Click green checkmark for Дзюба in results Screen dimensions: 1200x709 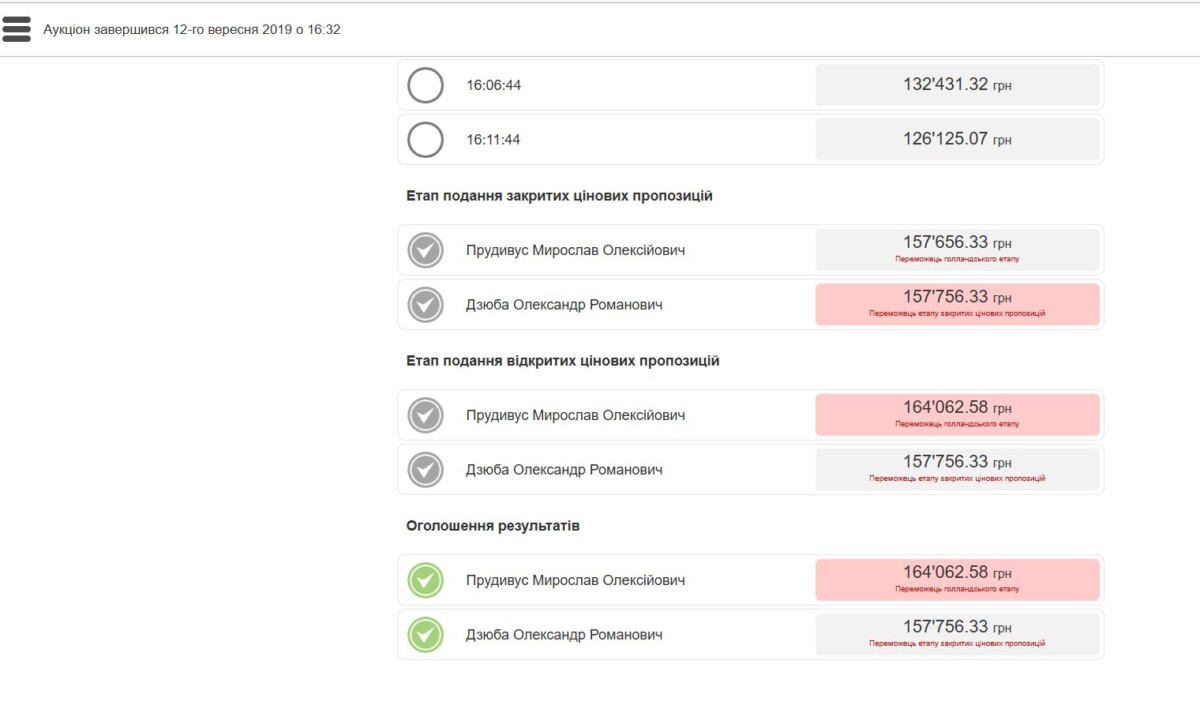426,634
